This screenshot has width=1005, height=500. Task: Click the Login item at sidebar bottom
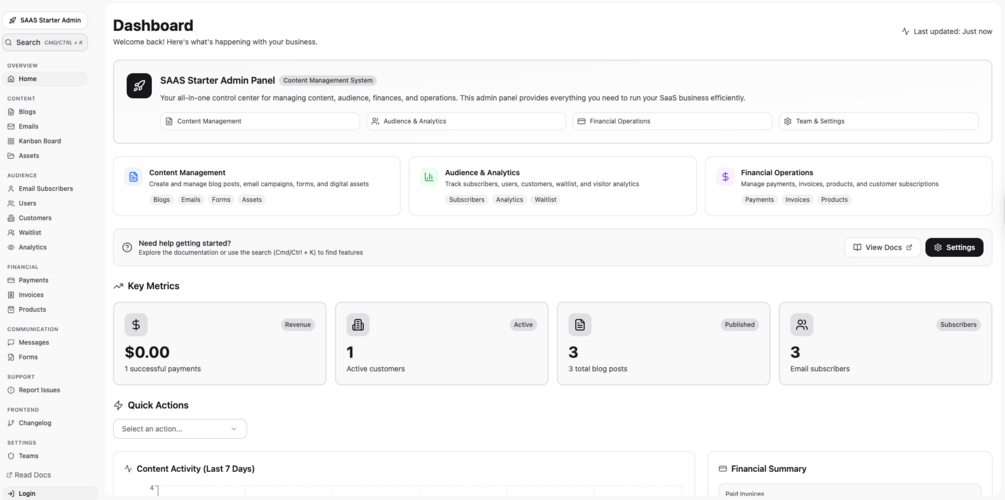click(27, 493)
